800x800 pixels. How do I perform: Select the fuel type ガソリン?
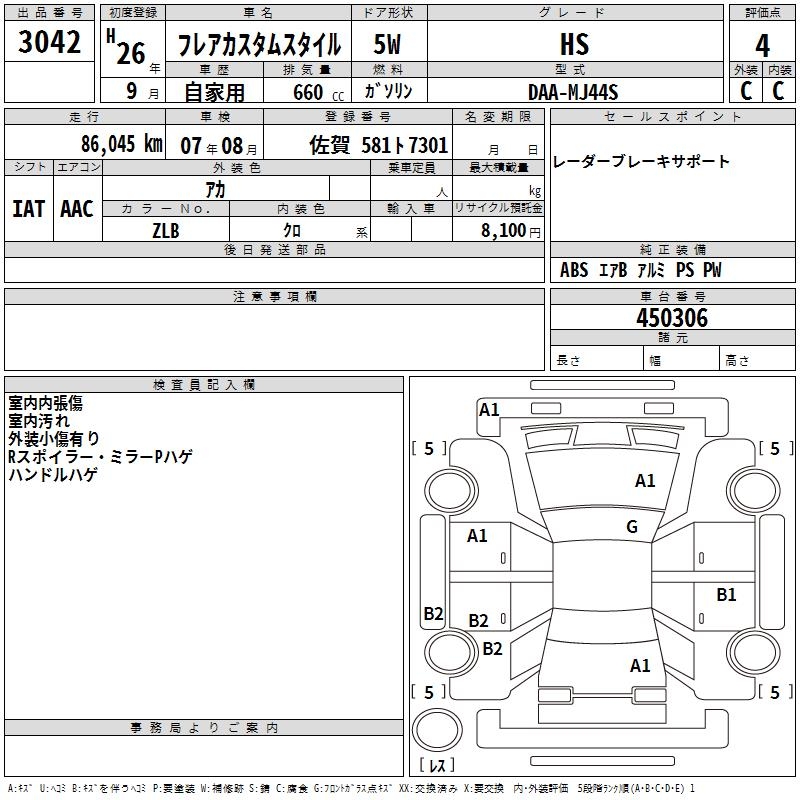click(x=388, y=91)
